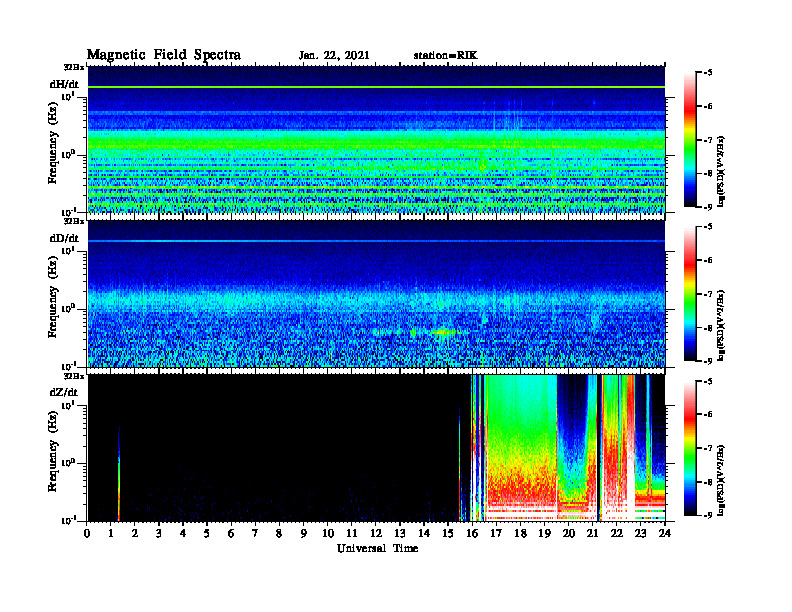The height and width of the screenshot is (612, 792).
Task: Click the 10^1 frequency tick of dD/dt panel
Action: click(68, 250)
